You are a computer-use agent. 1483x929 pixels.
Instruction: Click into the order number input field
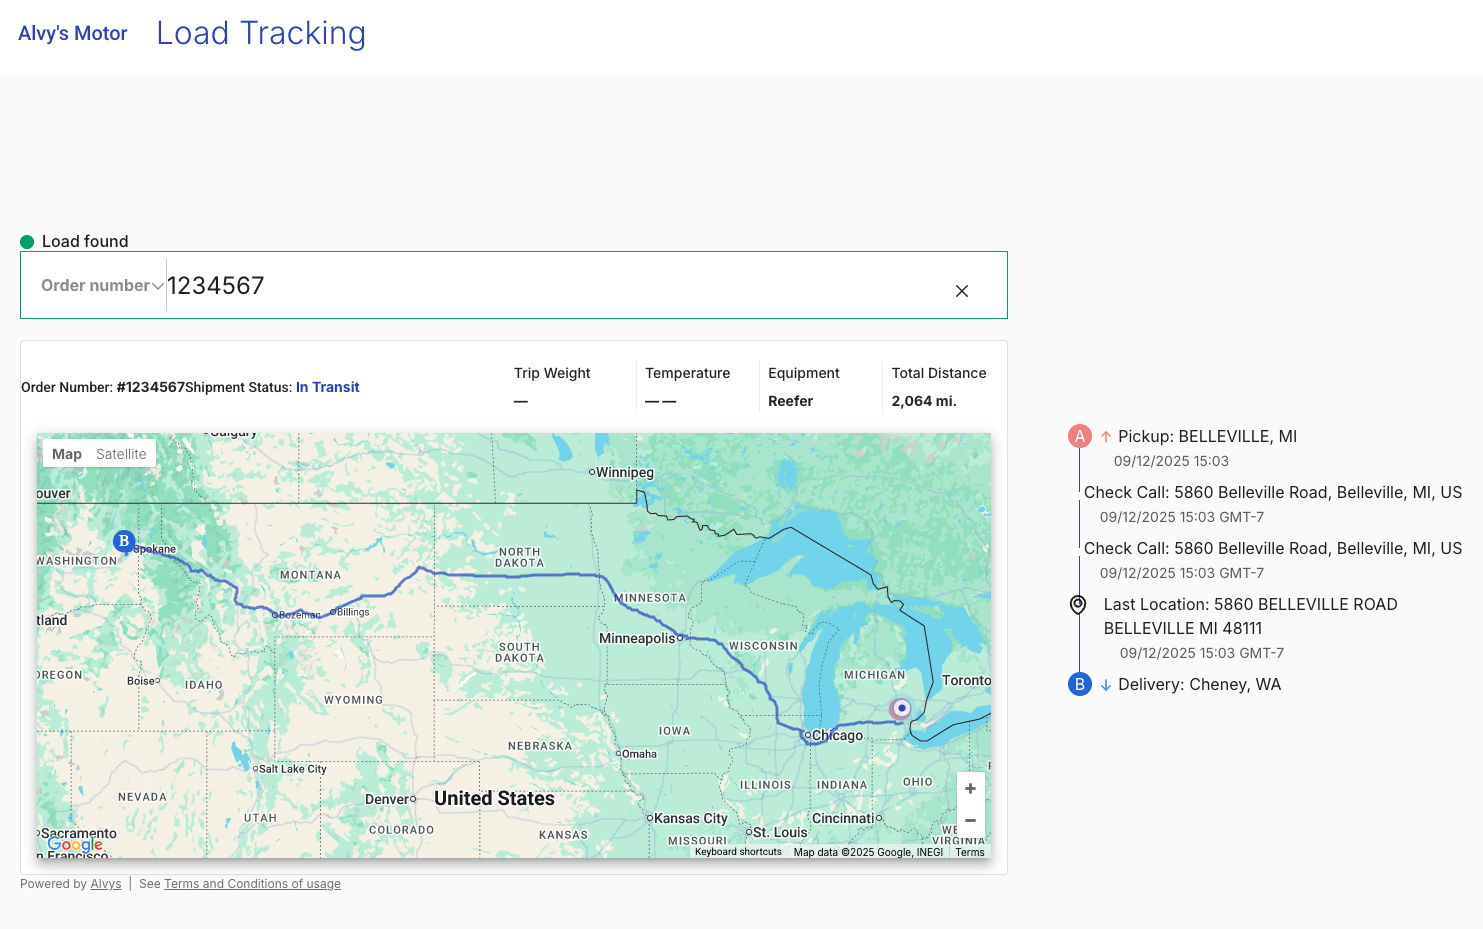(556, 286)
